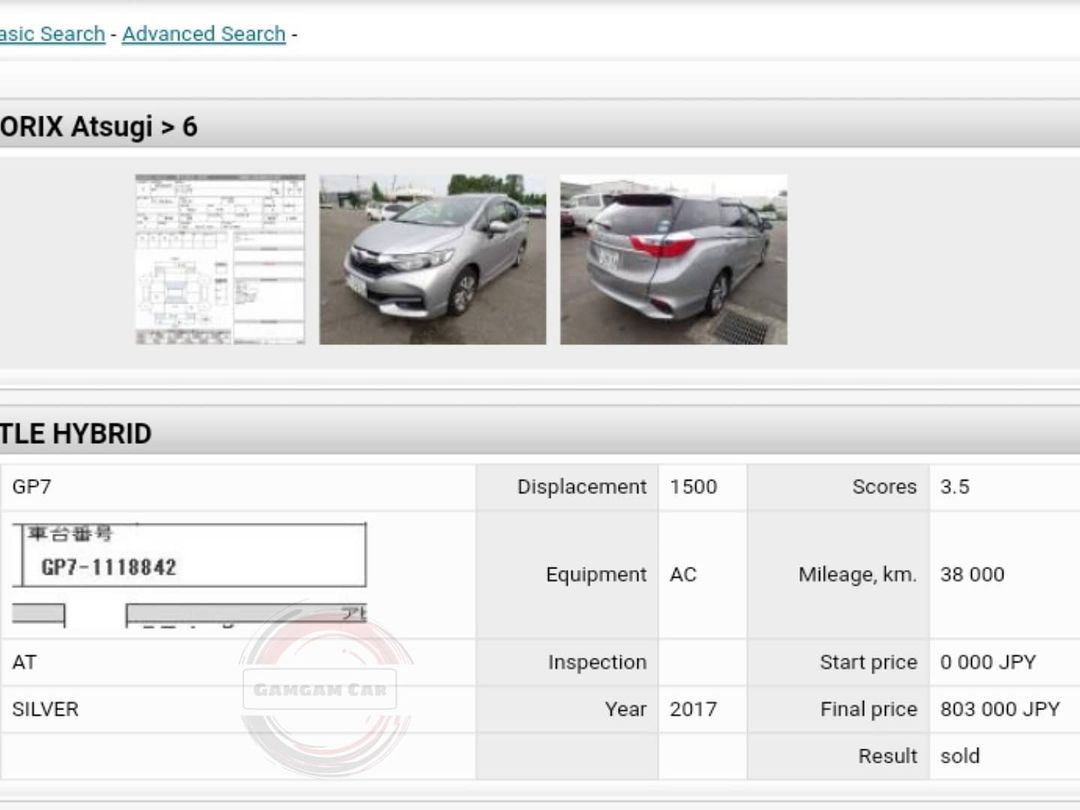Click the Year label
The image size is (1080, 810).
pos(626,709)
